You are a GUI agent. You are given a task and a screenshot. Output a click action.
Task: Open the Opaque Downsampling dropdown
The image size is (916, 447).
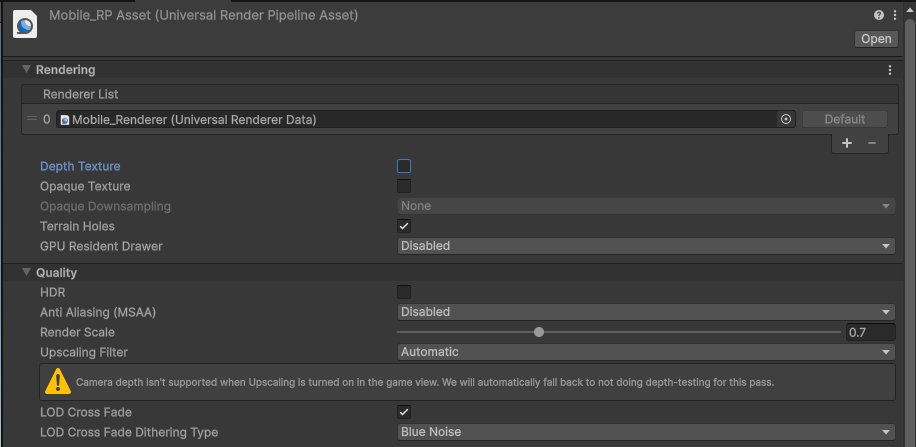pos(646,206)
